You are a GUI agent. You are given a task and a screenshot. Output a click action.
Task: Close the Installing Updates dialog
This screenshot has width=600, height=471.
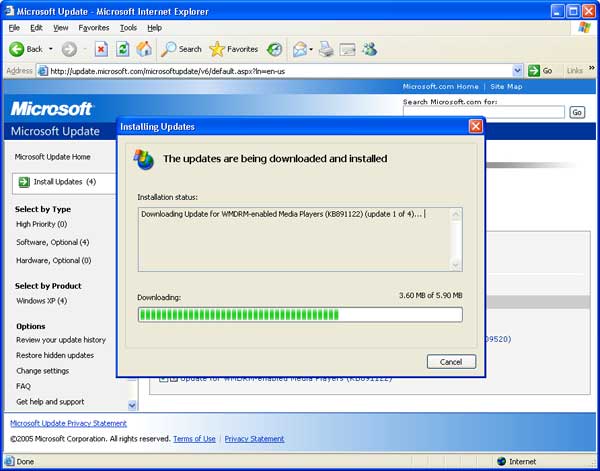coord(476,126)
